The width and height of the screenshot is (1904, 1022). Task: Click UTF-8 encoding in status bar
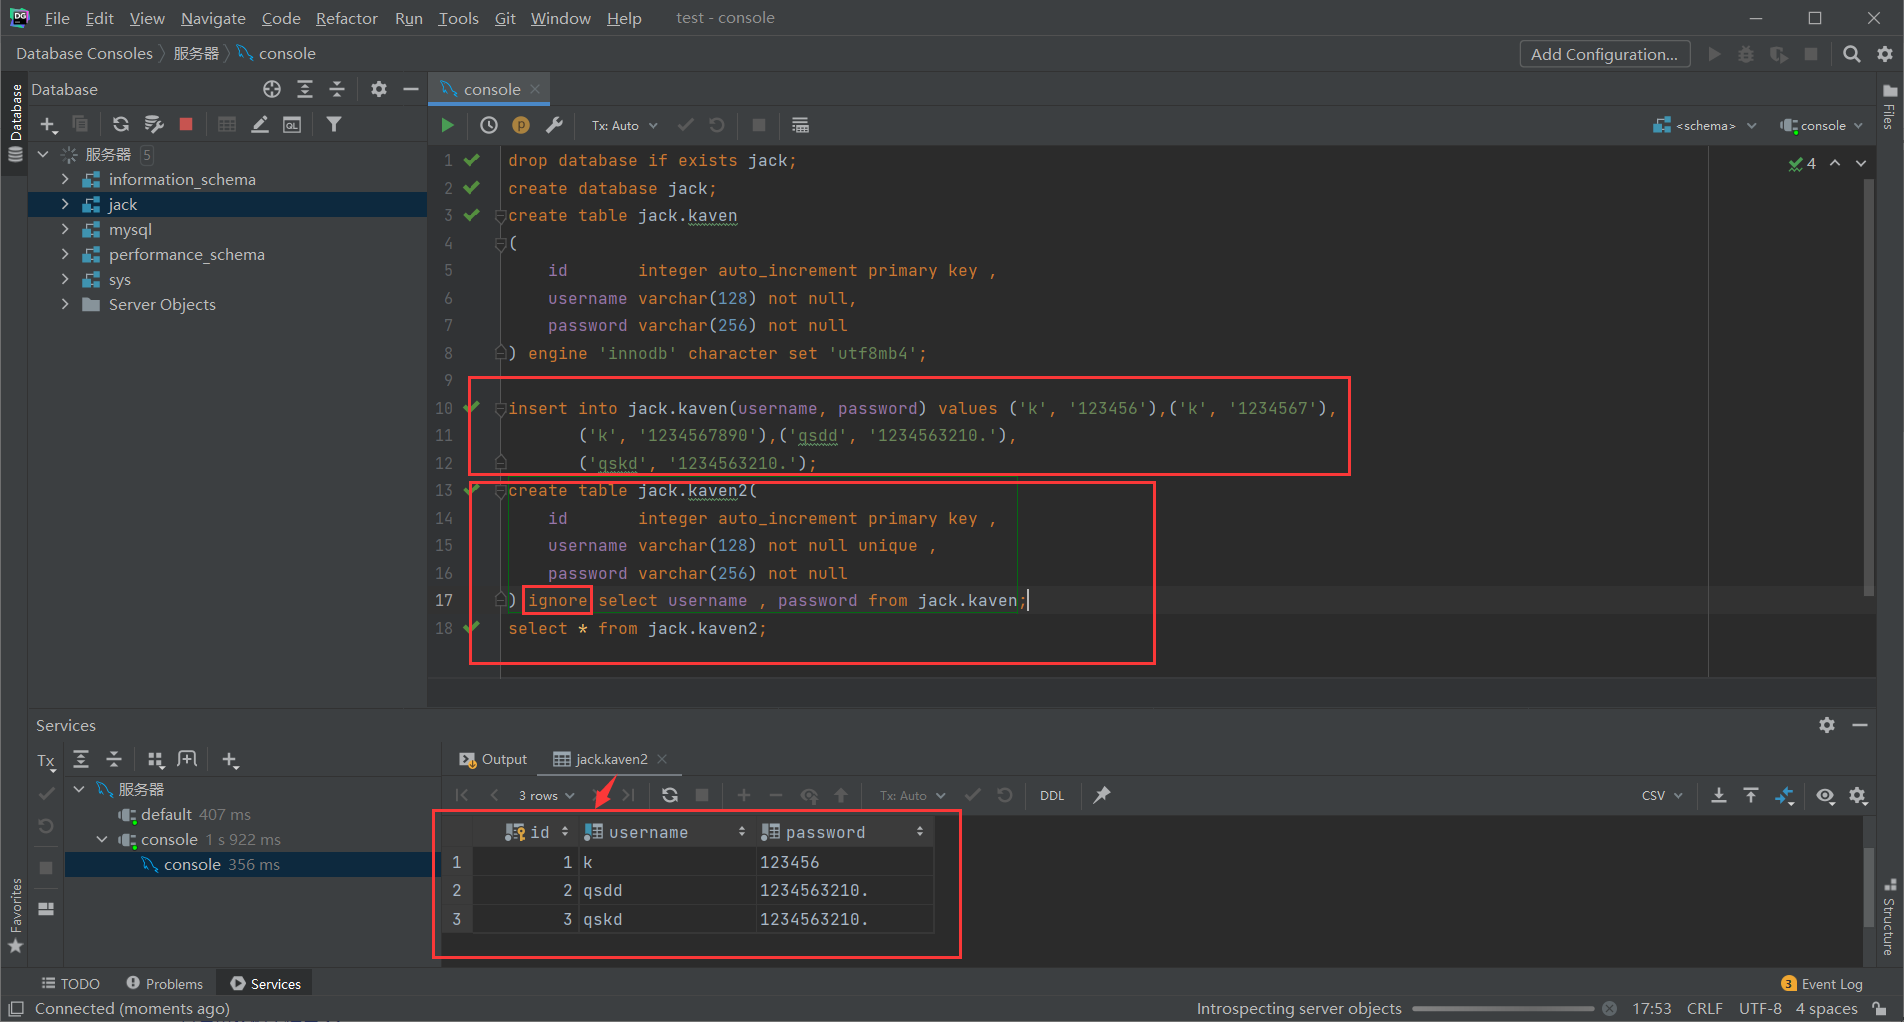(1760, 1008)
